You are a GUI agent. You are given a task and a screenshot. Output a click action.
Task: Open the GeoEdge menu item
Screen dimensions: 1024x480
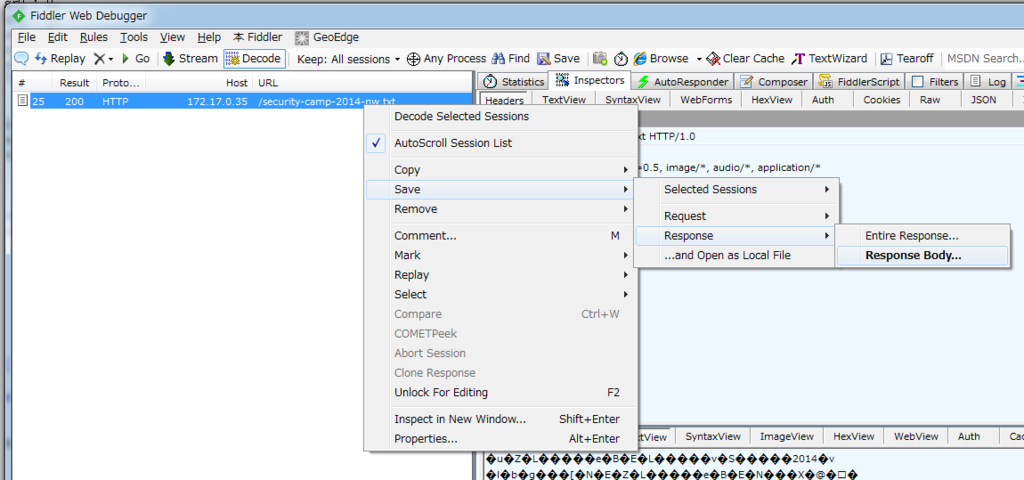click(327, 37)
